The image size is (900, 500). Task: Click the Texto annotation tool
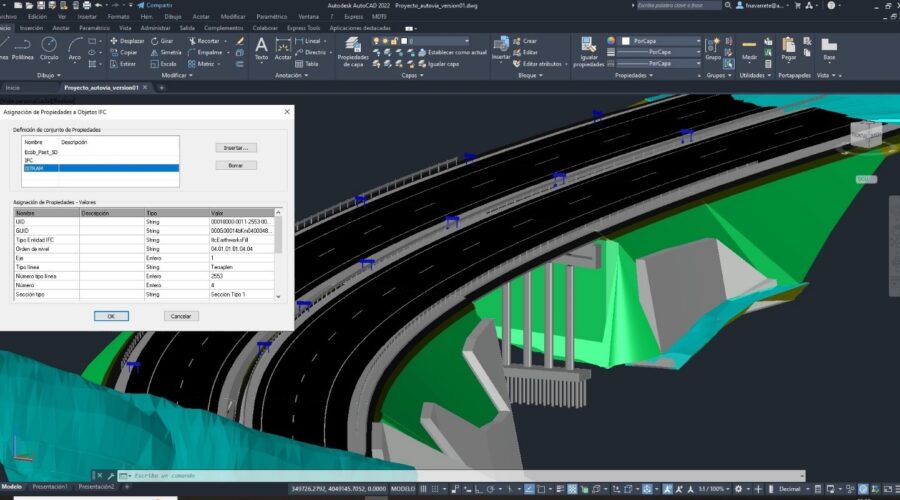tap(261, 49)
